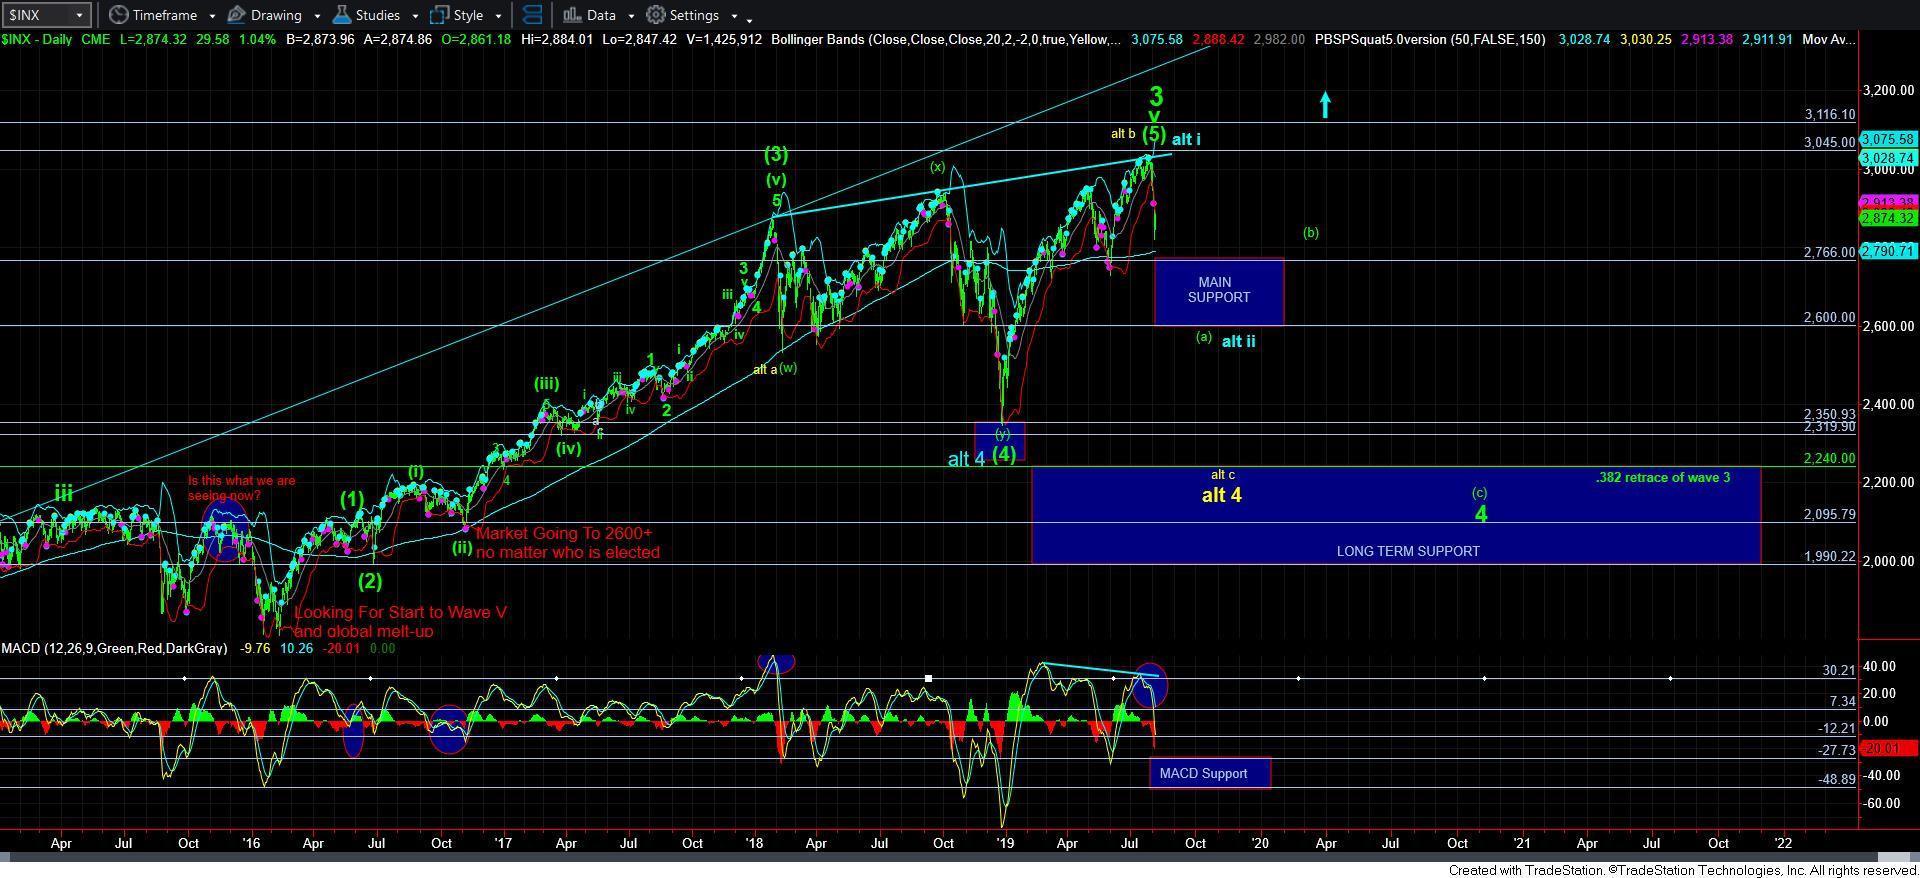This screenshot has width=1920, height=878.
Task: Click the Data bar chart icon
Action: pyautogui.click(x=572, y=15)
